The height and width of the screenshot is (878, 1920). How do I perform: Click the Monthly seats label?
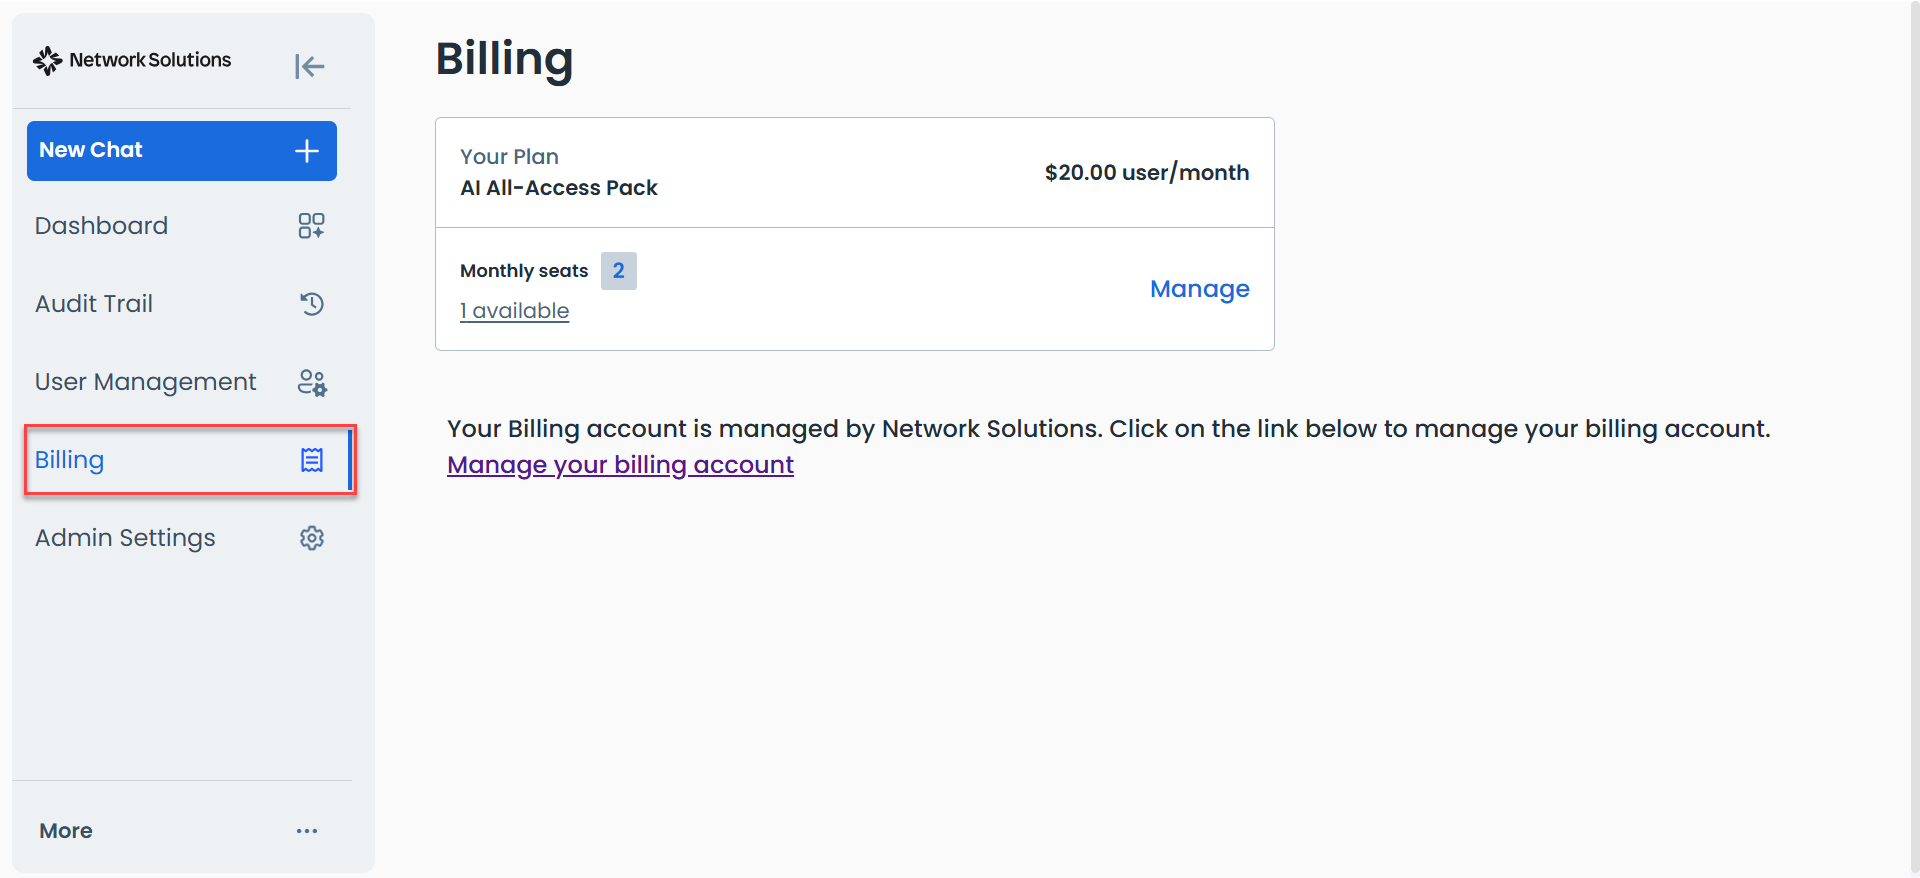524,271
